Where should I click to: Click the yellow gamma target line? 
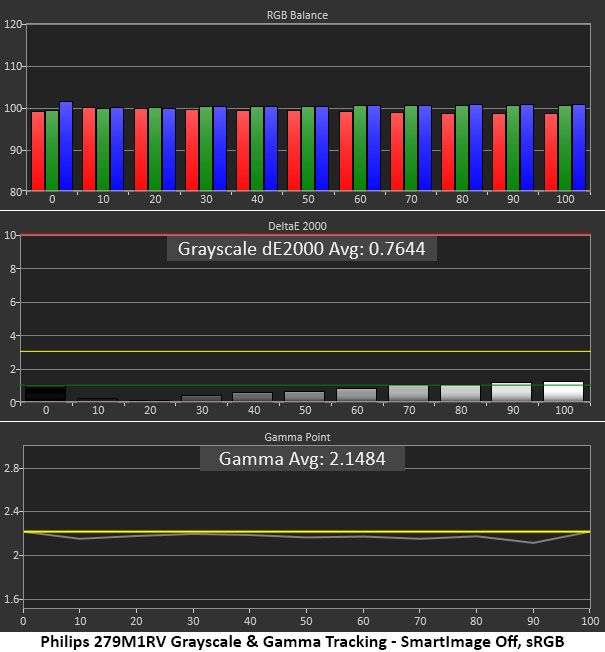coord(307,531)
